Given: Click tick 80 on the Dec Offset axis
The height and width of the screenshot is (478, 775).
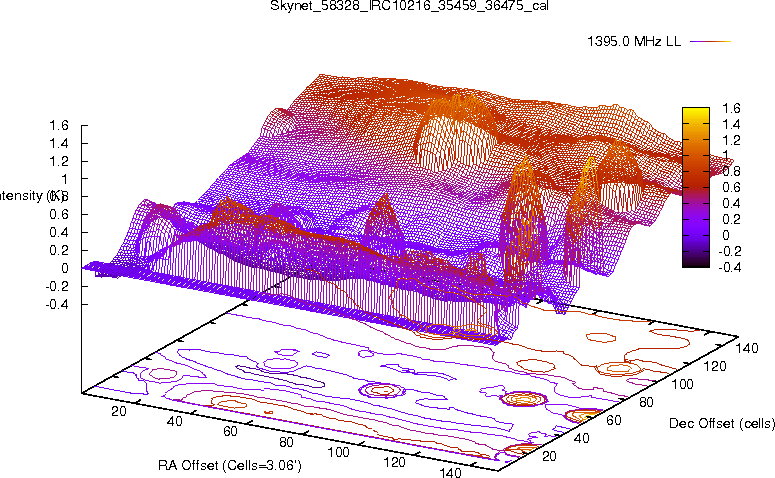Looking at the screenshot, I should 646,402.
